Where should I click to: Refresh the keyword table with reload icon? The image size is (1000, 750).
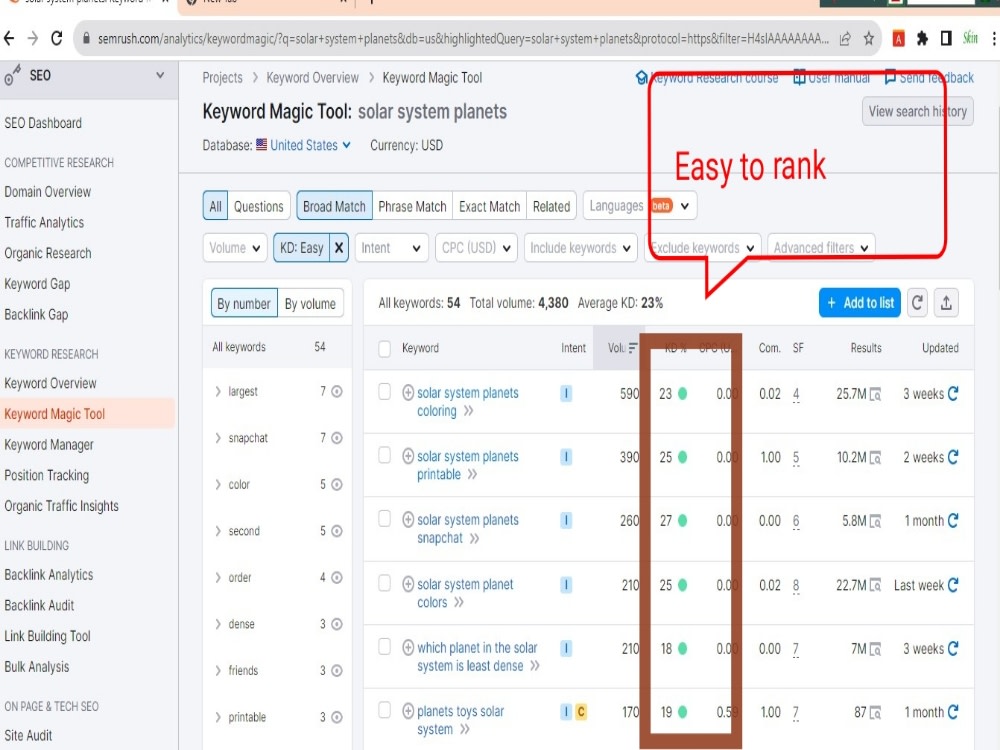917,303
